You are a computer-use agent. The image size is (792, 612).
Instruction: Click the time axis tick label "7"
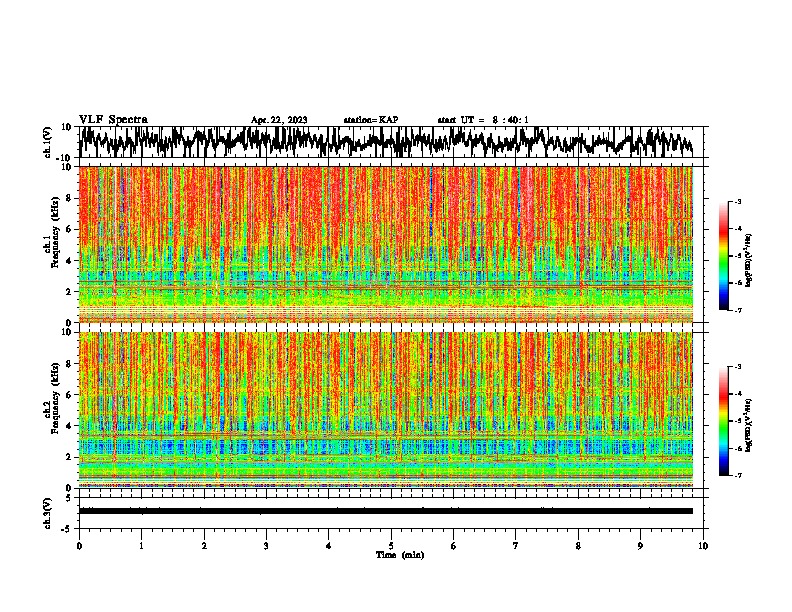(516, 546)
